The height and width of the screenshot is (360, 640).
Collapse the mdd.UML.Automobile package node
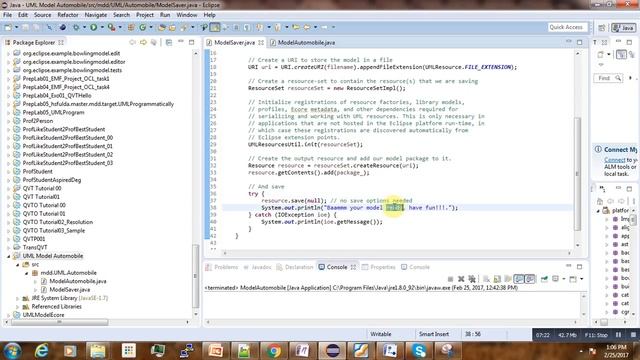[x=26, y=273]
